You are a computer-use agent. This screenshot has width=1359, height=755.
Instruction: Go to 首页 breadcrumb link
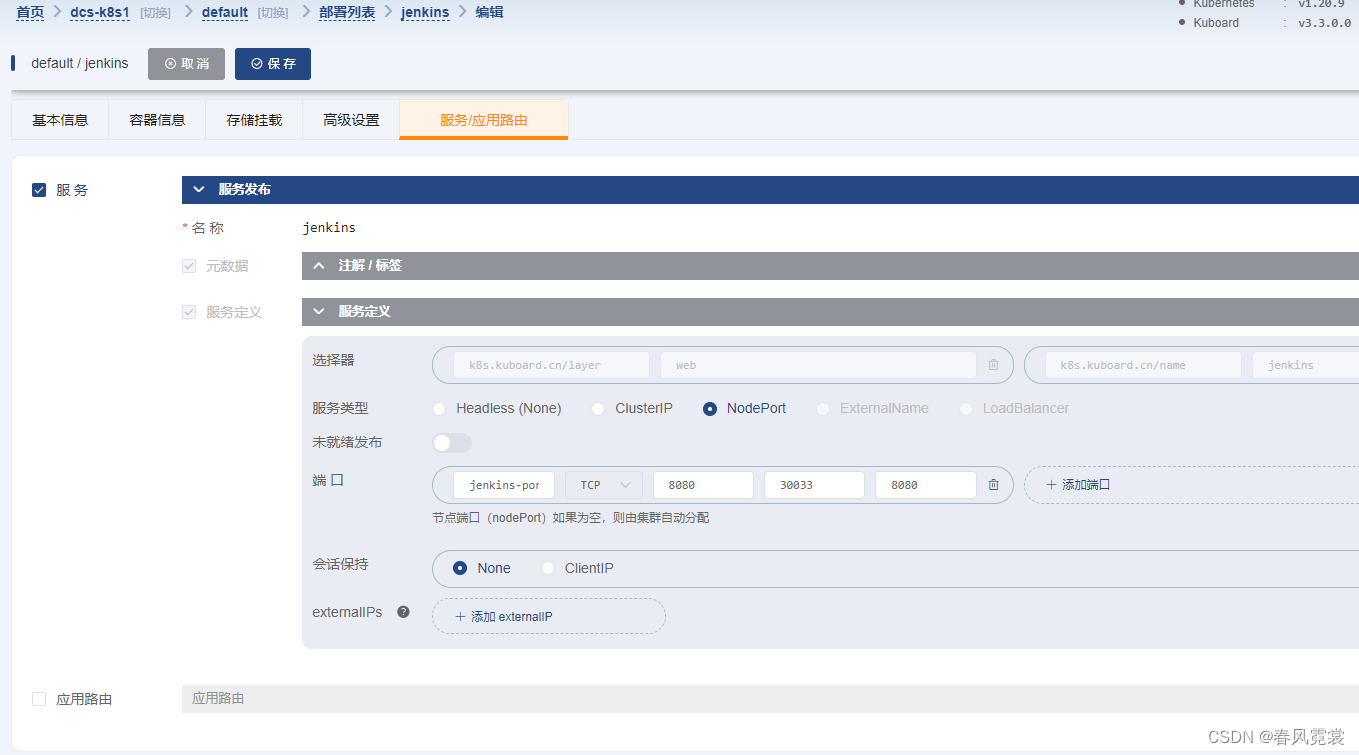(x=30, y=12)
